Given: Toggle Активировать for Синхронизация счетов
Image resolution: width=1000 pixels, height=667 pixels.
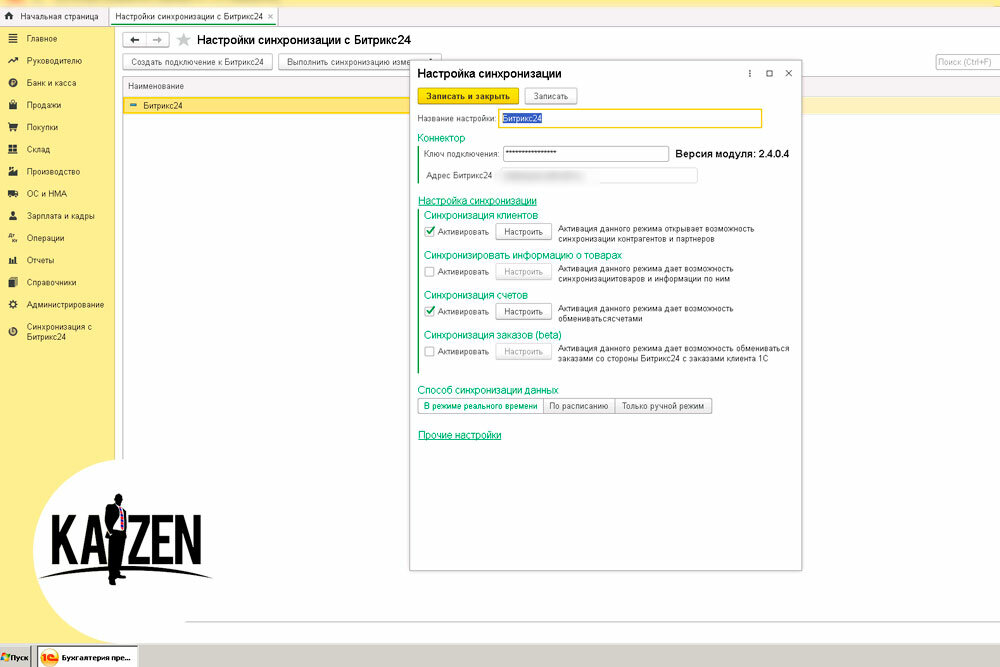Looking at the screenshot, I should coord(430,311).
